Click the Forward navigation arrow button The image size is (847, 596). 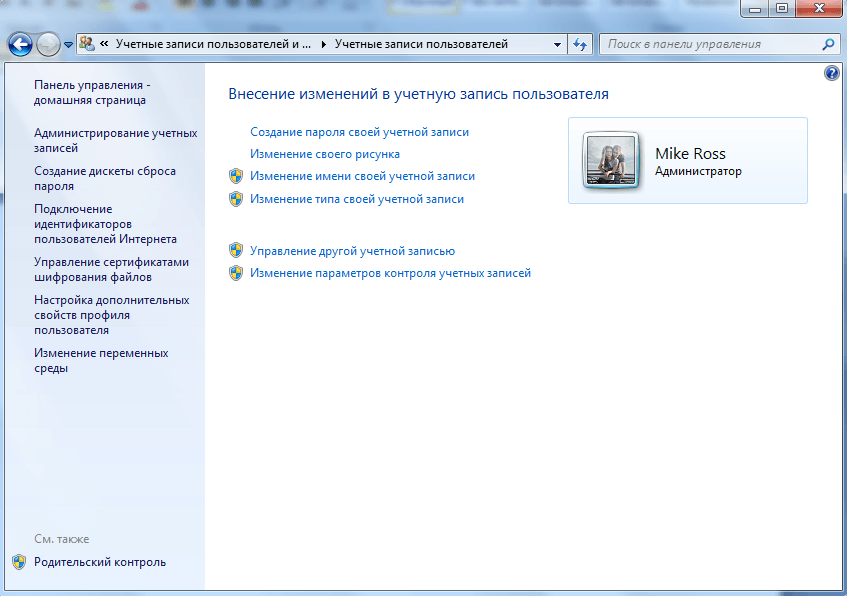pyautogui.click(x=48, y=44)
